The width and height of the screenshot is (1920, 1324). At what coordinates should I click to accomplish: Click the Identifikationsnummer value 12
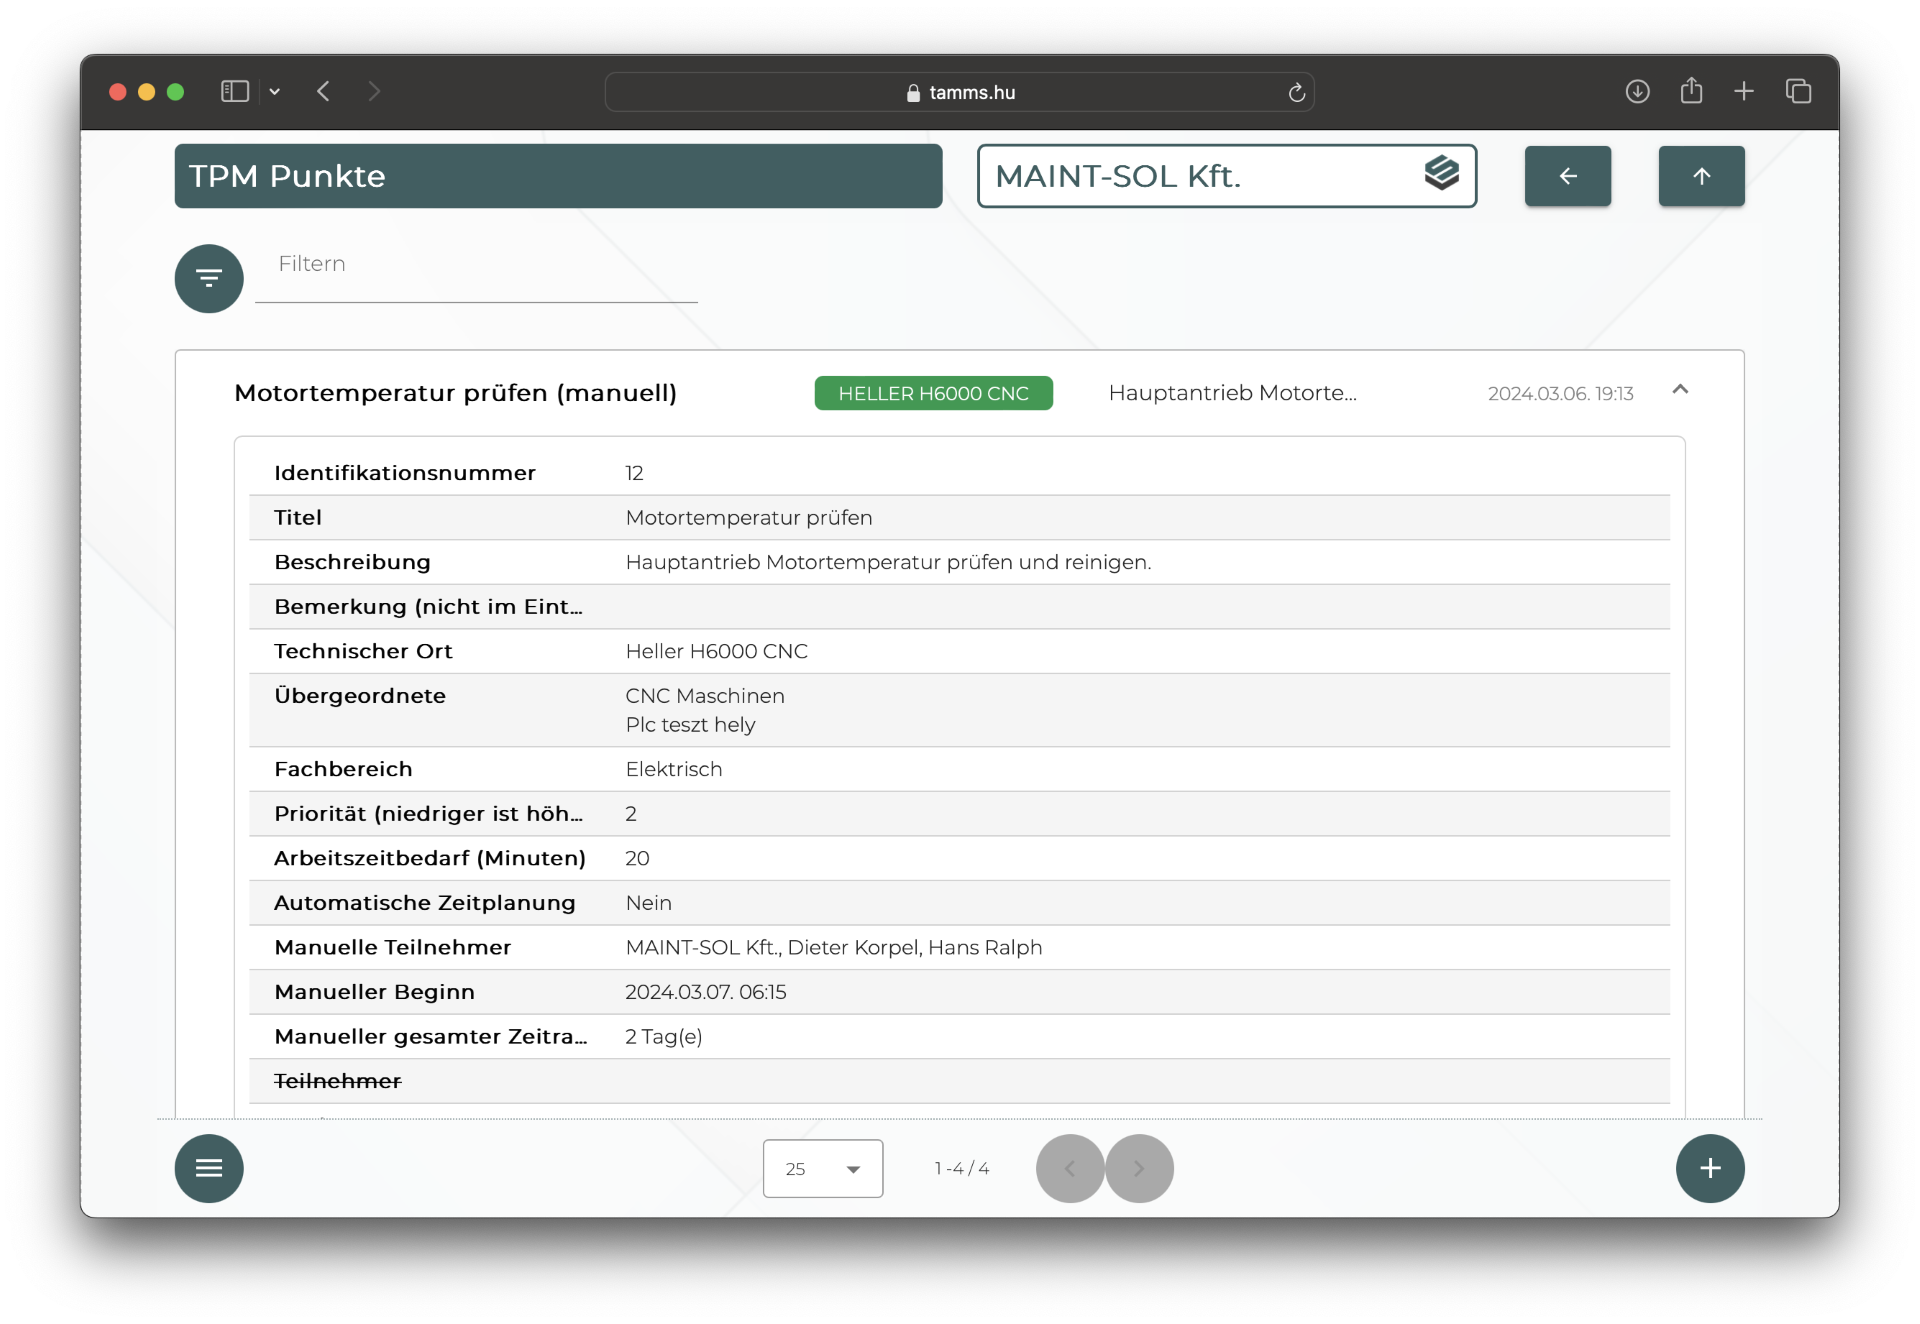(x=634, y=473)
